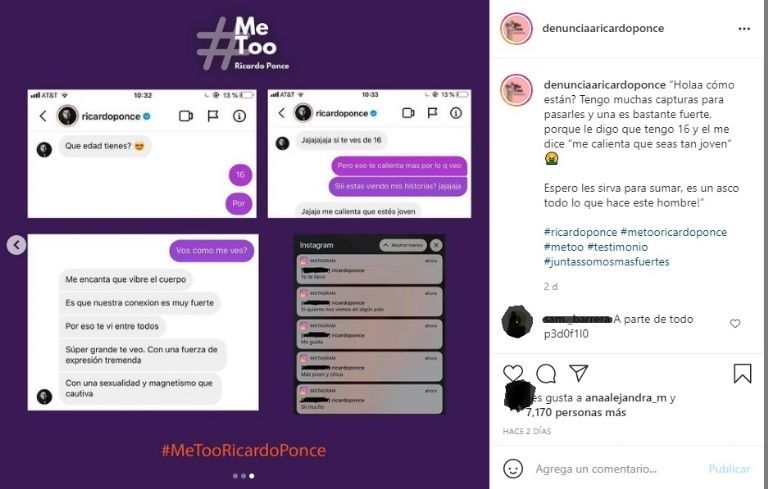The width and height of the screenshot is (768, 489).
Task: Open commenter's avatar next to comment
Action: 517,321
